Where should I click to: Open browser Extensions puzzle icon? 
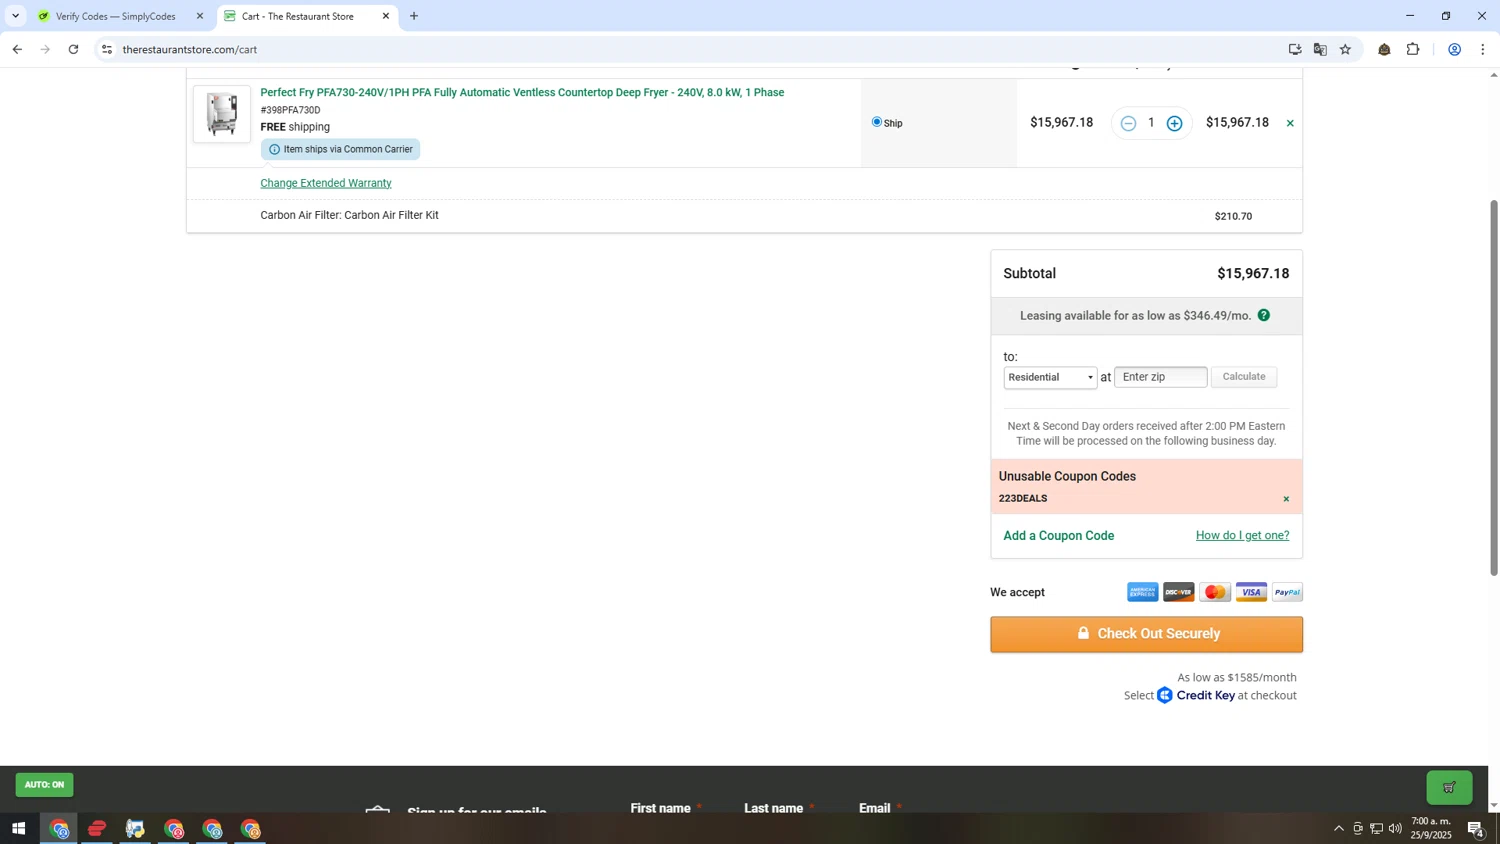(1413, 49)
